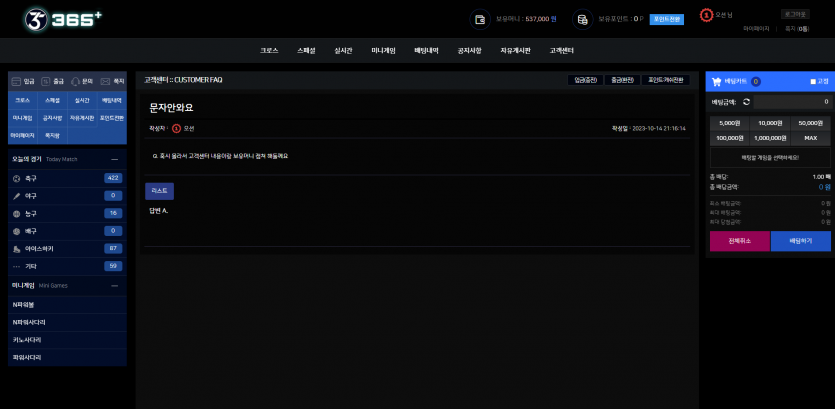The height and width of the screenshot is (409, 835).
Task: Click the basketball icon for 농구
Action: pyautogui.click(x=17, y=214)
